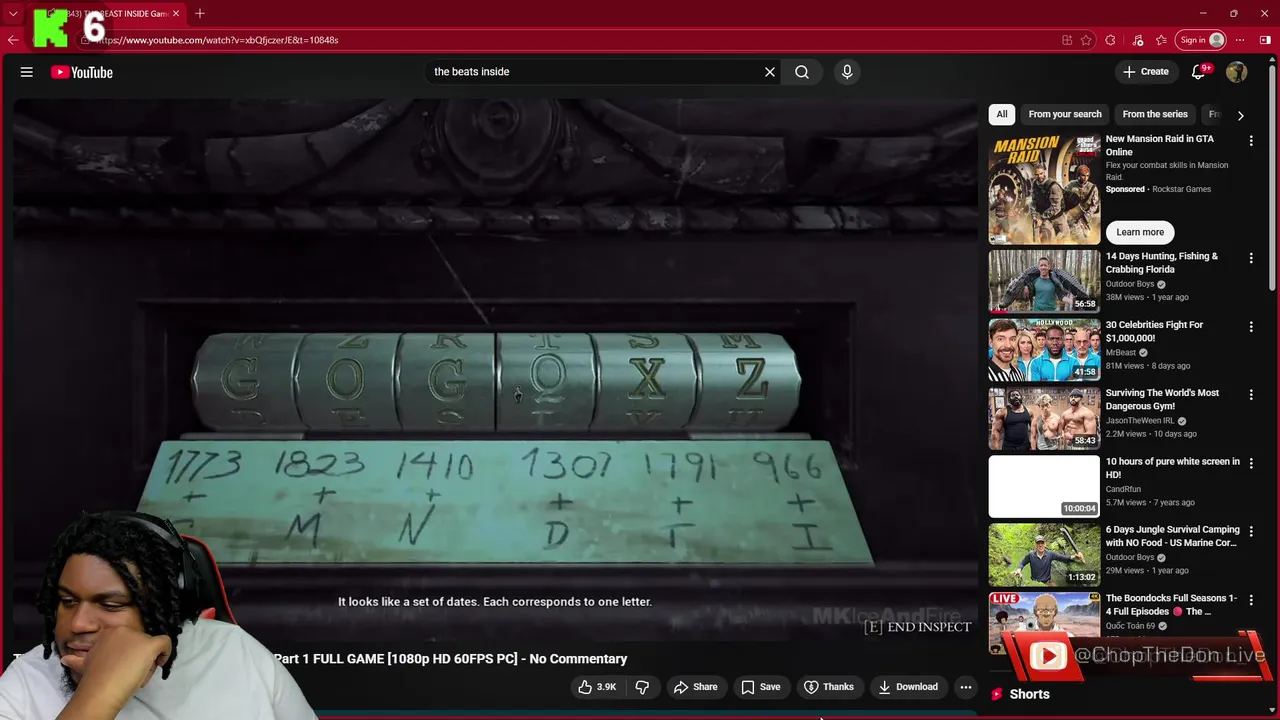
Task: Click the Boondocks Full Seasons title
Action: point(1171,605)
